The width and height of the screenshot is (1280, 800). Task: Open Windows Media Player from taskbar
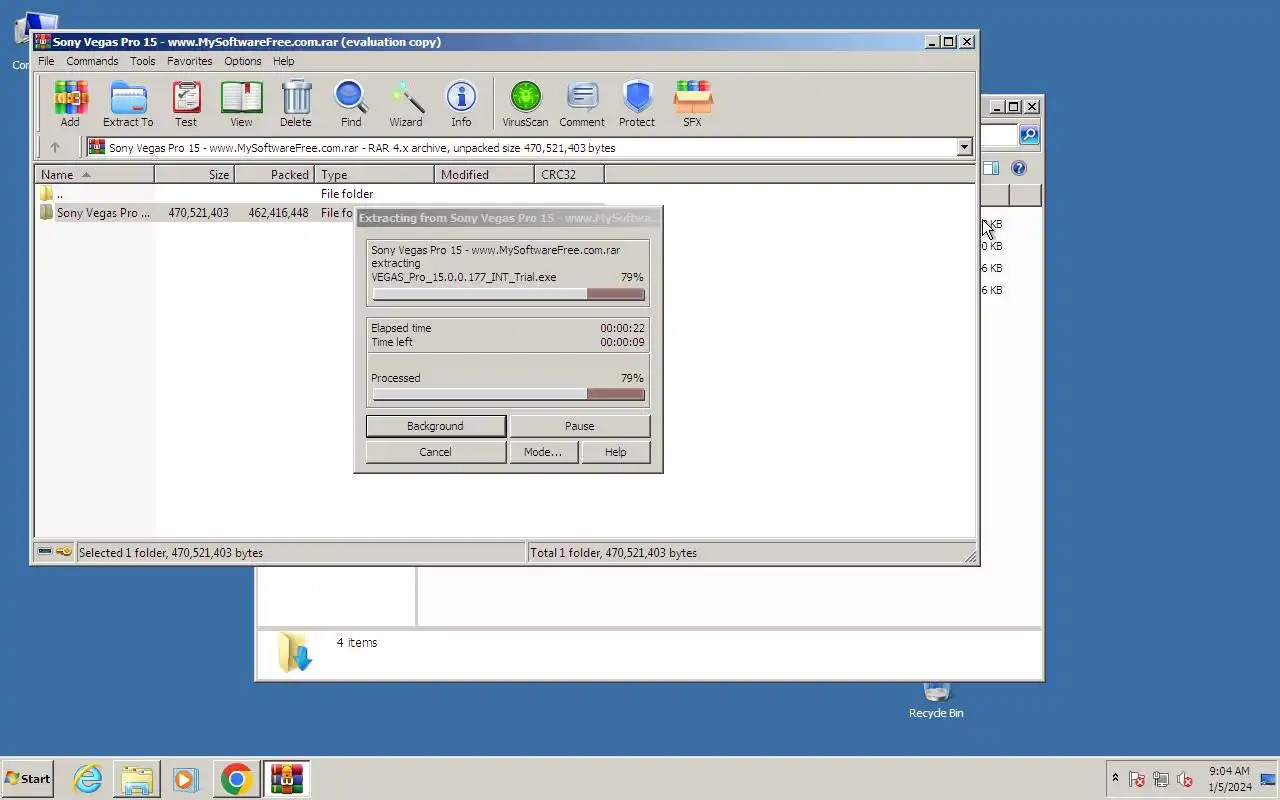186,779
